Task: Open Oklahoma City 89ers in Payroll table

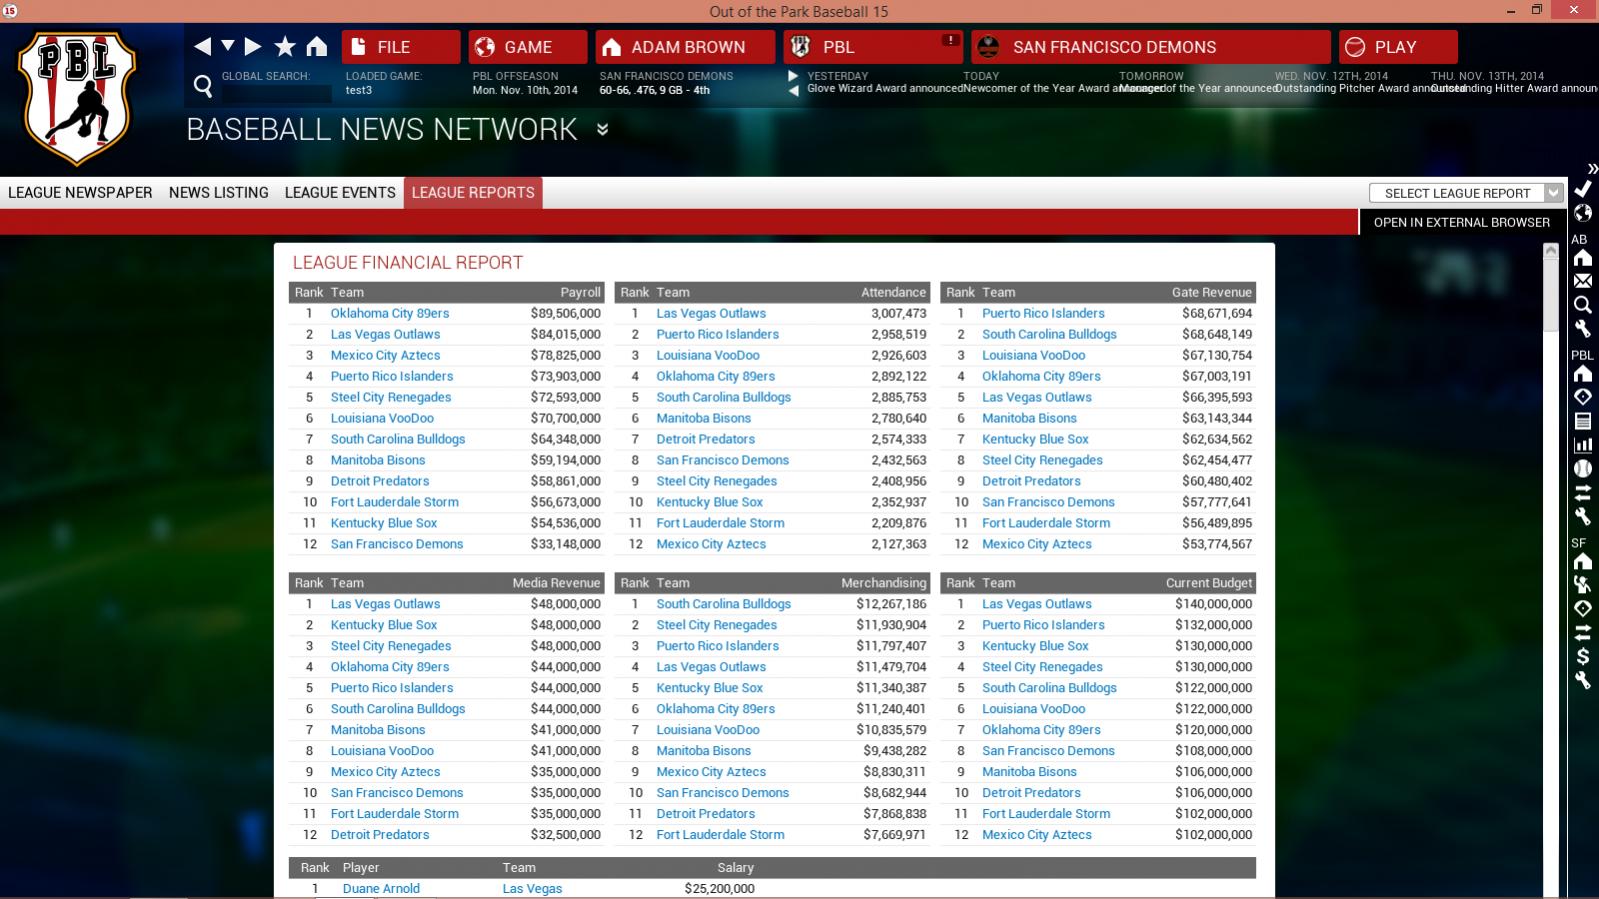Action: pos(390,313)
